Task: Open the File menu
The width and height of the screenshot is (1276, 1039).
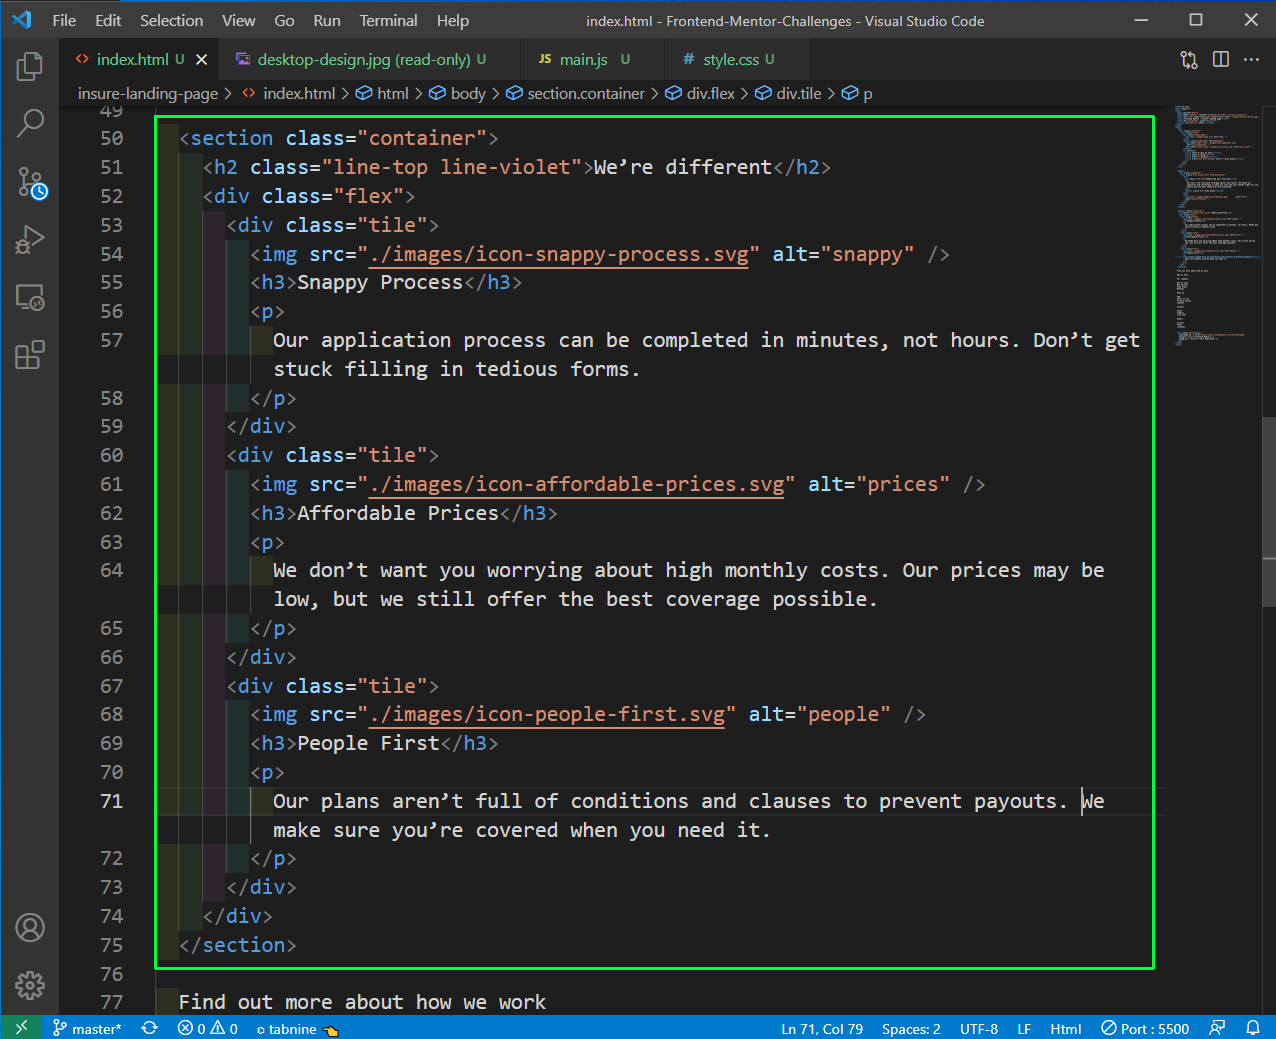Action: tap(64, 21)
